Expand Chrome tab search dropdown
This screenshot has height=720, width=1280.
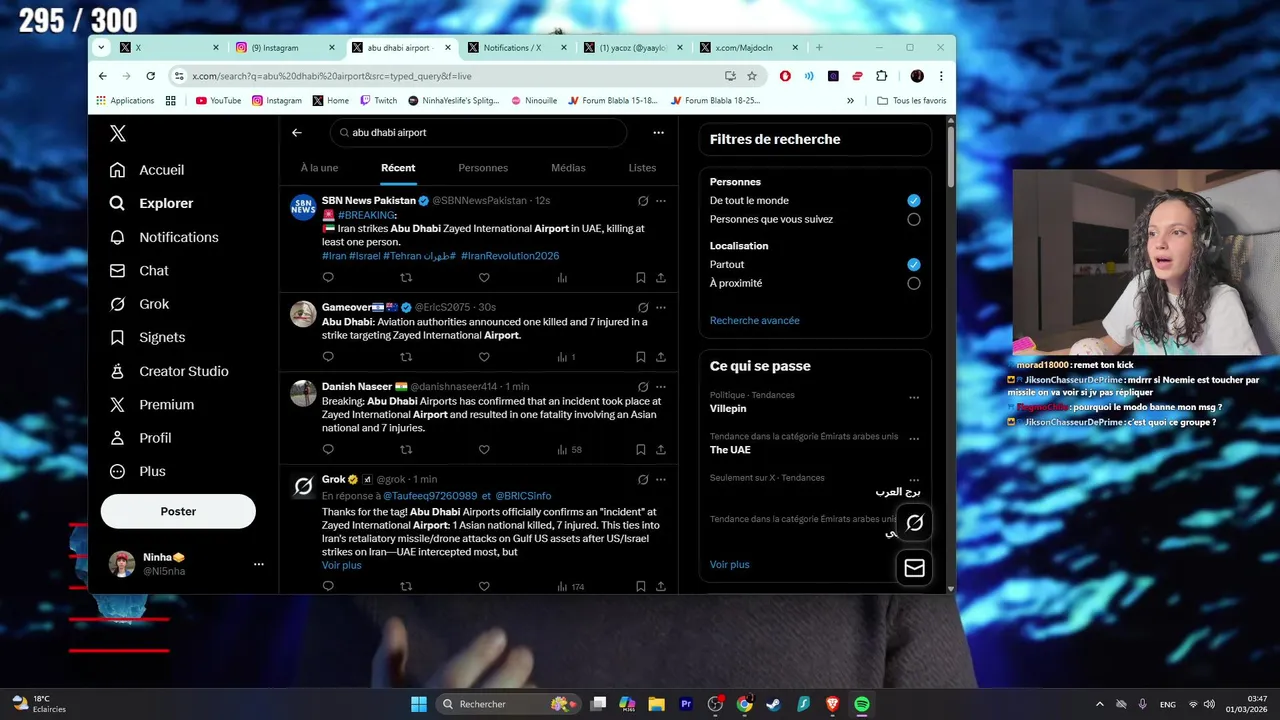(101, 47)
